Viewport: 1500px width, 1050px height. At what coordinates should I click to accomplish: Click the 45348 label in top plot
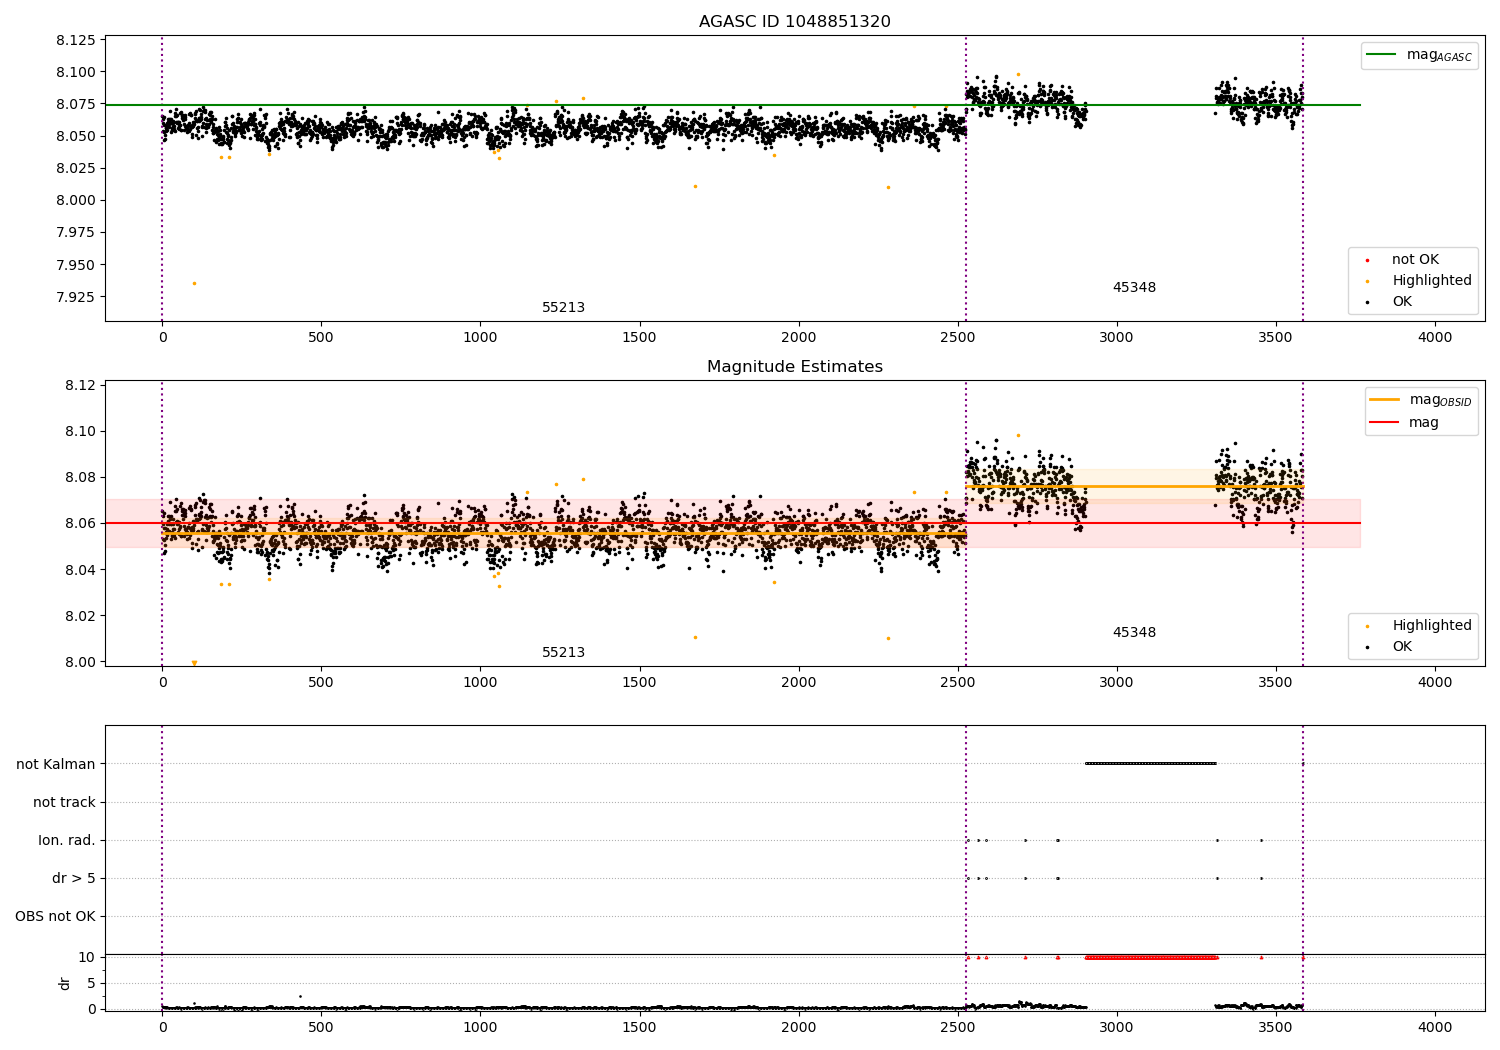(1134, 288)
